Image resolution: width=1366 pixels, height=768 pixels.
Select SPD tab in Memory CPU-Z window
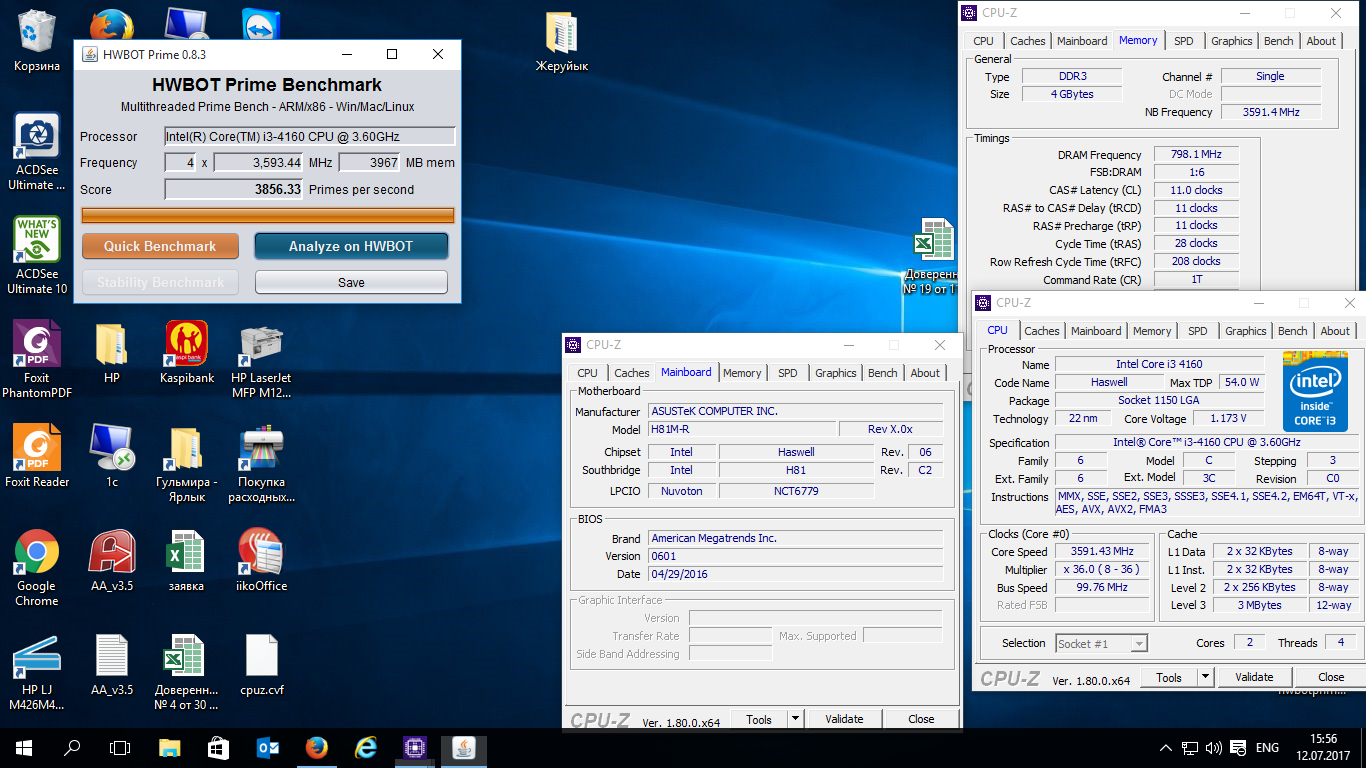[x=1184, y=41]
